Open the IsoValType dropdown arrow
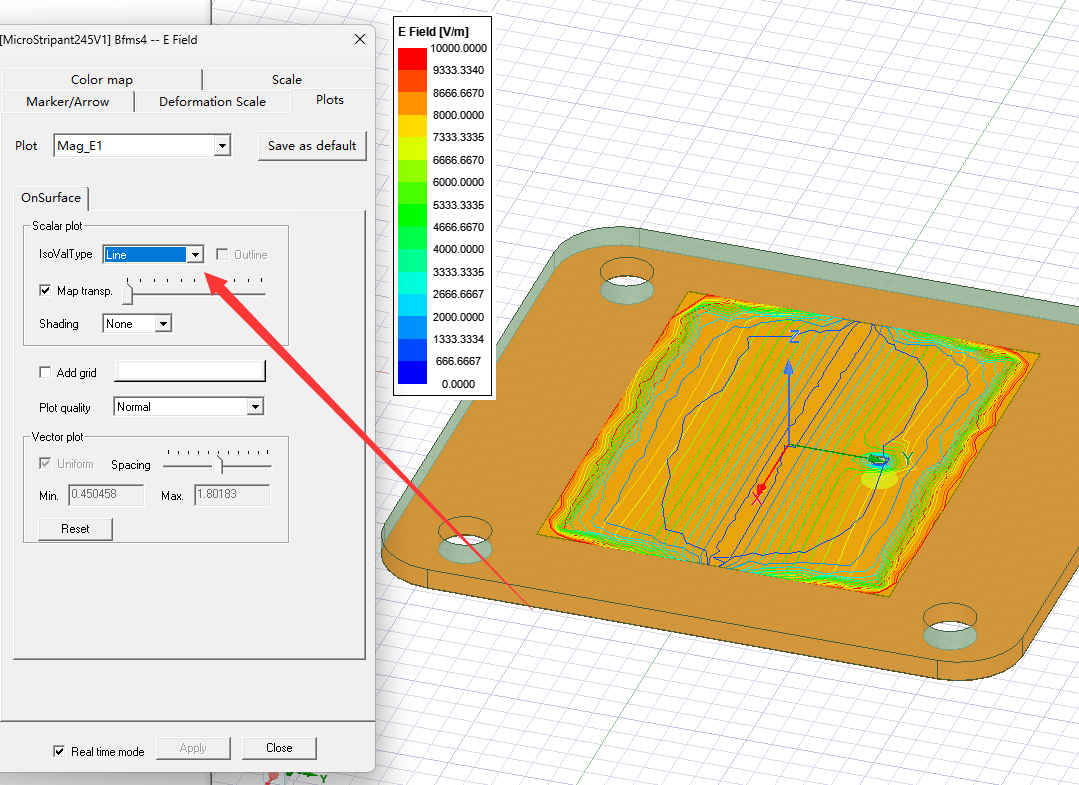Viewport: 1079px width, 785px height. coord(195,255)
